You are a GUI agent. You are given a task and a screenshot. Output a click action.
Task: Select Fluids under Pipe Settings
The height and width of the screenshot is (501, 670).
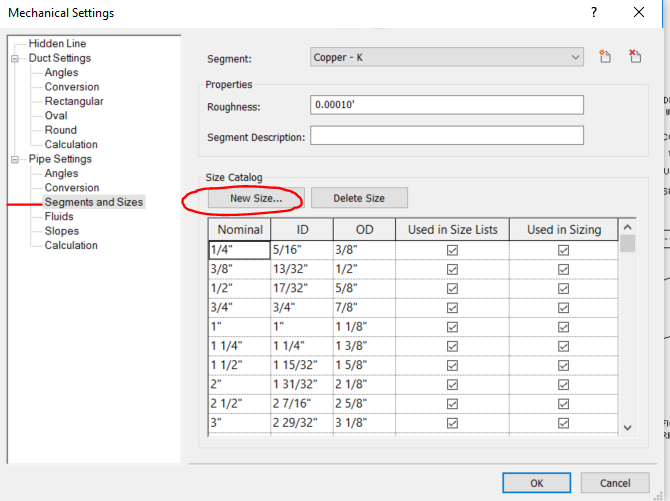[x=59, y=216]
